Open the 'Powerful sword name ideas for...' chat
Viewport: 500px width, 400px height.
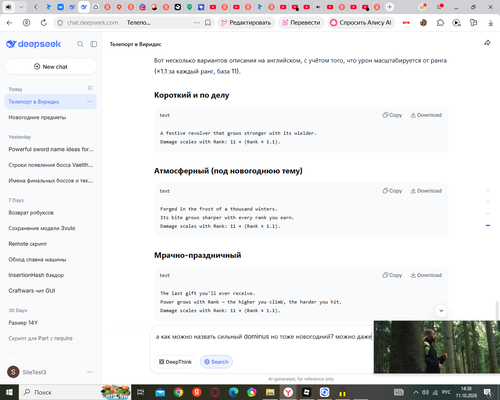coord(51,149)
